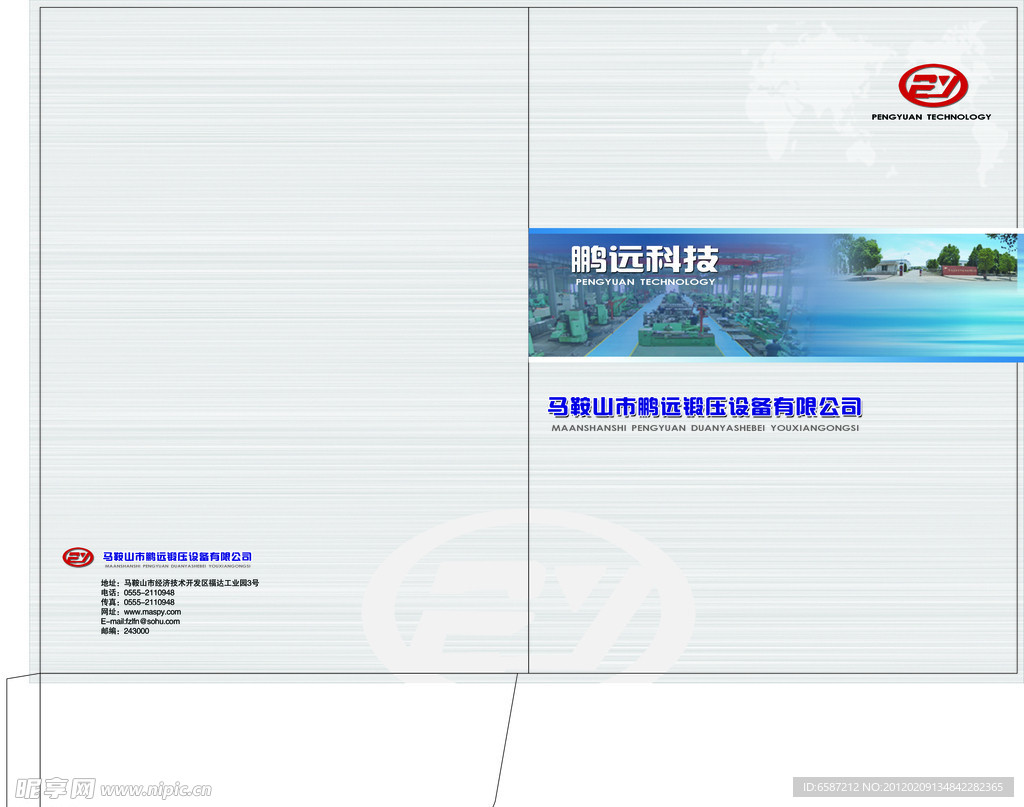The image size is (1024, 807).
Task: Click the phone line "电话：0555-2110948"
Action: click(138, 593)
